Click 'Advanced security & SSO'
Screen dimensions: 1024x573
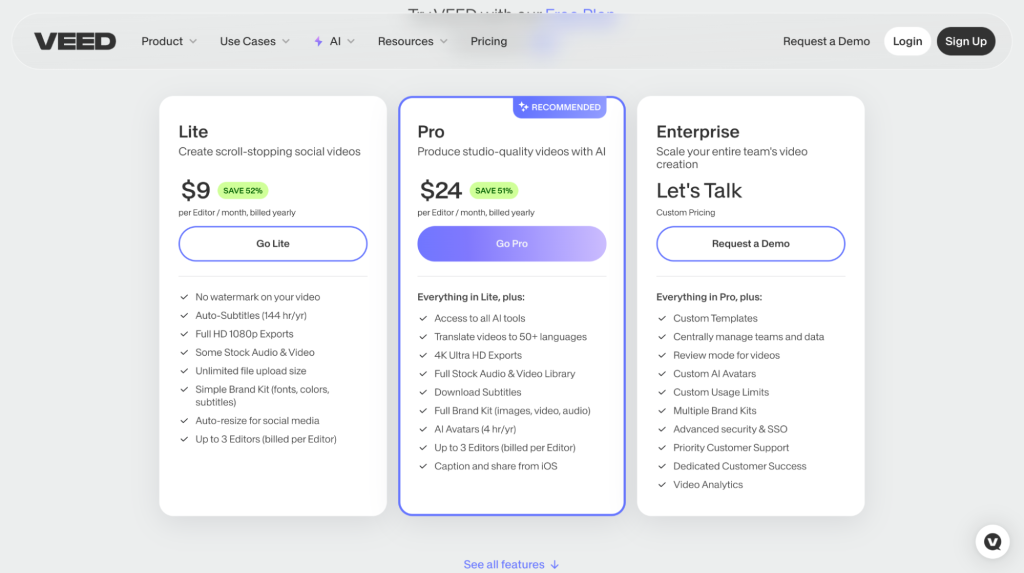(x=730, y=429)
